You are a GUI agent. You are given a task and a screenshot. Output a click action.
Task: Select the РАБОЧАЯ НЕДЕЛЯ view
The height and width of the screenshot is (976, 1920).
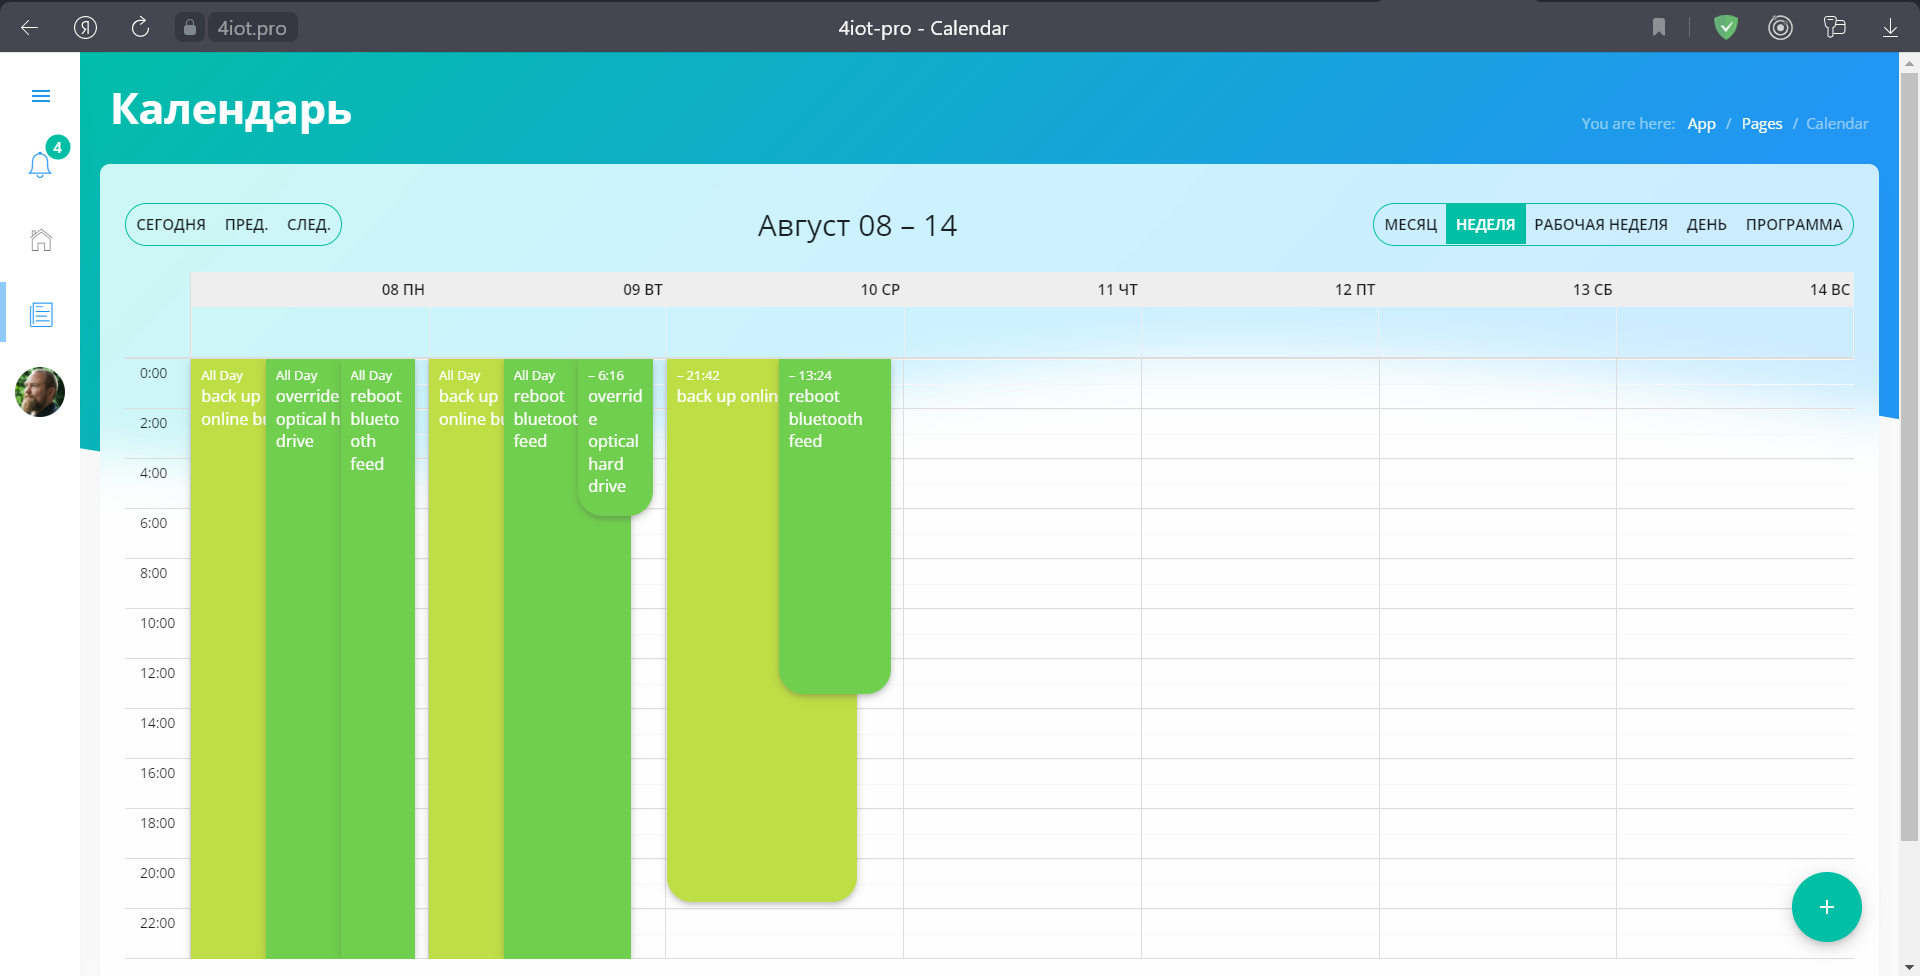point(1600,225)
